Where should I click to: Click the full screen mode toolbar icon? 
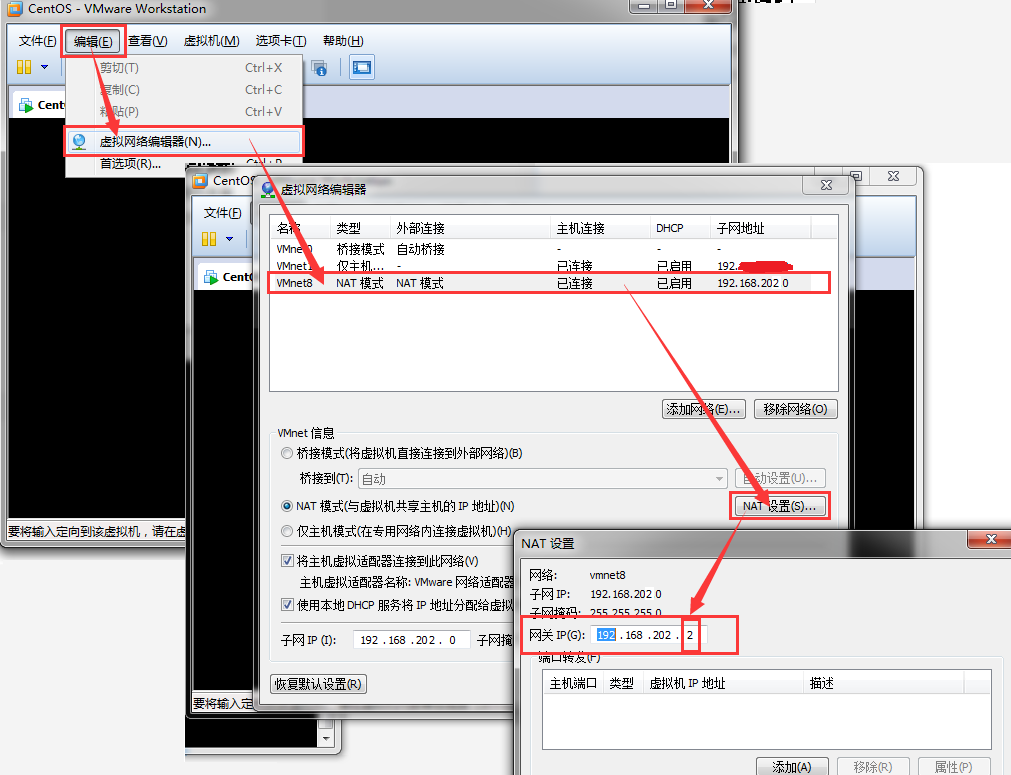tap(362, 67)
